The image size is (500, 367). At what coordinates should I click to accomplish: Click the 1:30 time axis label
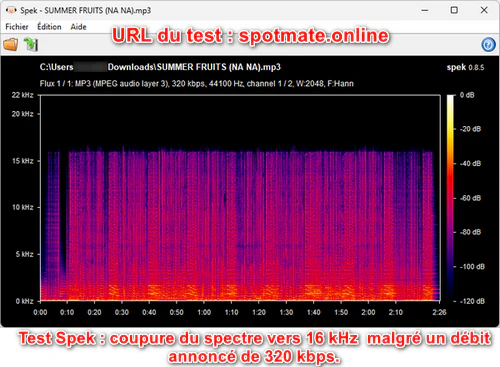(x=286, y=312)
